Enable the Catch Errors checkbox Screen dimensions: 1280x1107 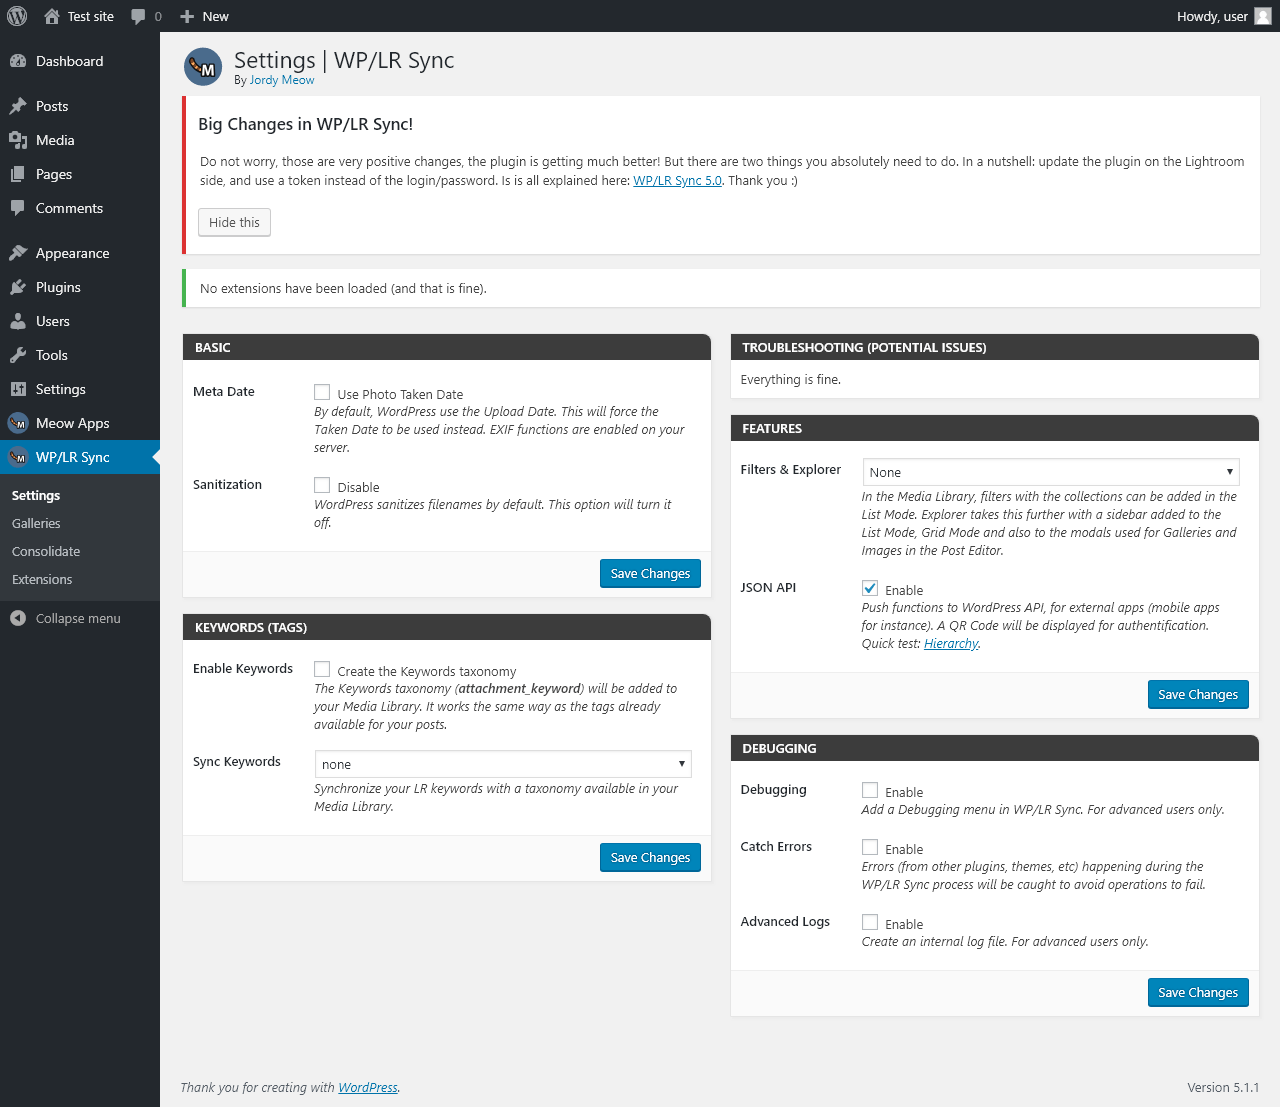pos(870,847)
